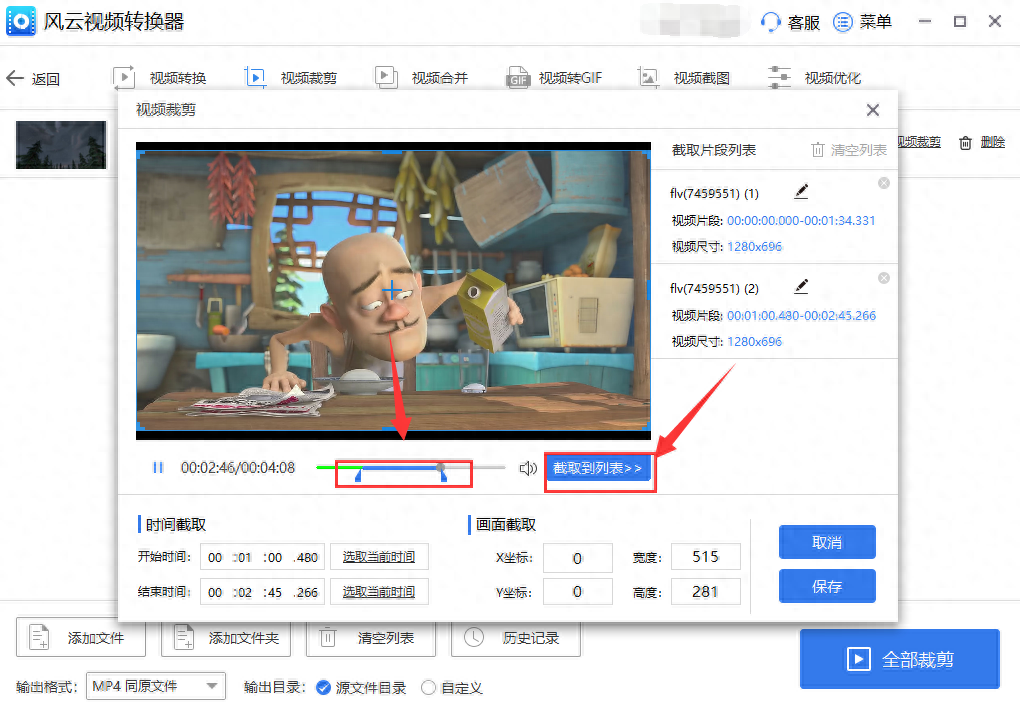Click the trim range end marker
The height and width of the screenshot is (714, 1020).
(x=444, y=476)
